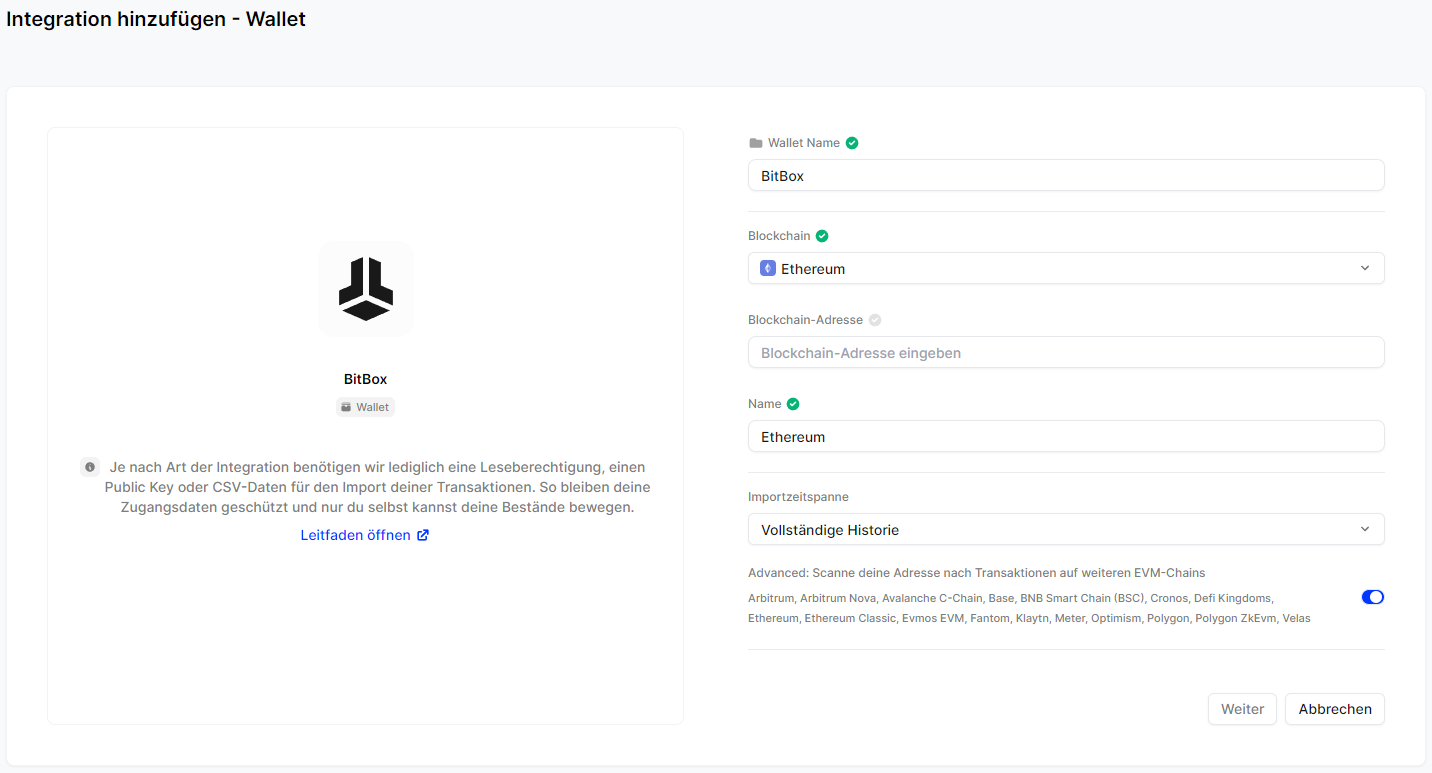Click the Blockchain-Adresse eingeben input field
This screenshot has width=1432, height=773.
click(x=1066, y=352)
